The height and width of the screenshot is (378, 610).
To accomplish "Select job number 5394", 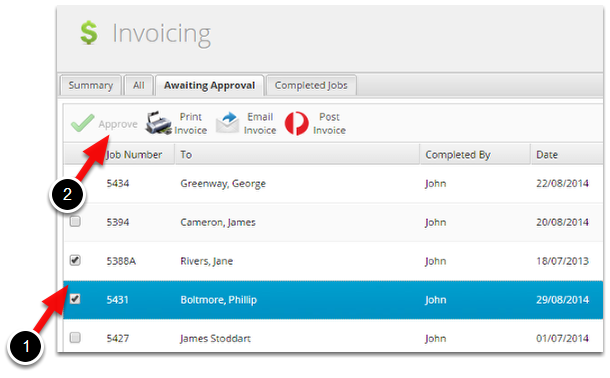I will tap(118, 222).
